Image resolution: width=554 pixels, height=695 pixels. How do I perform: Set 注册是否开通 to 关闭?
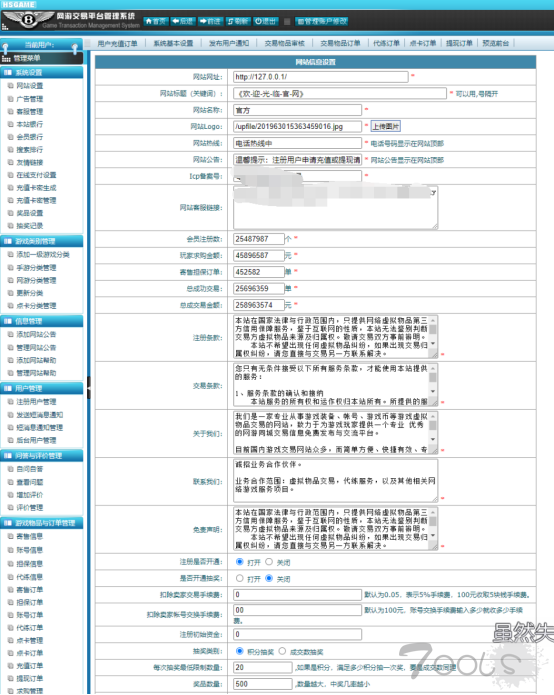click(x=269, y=562)
